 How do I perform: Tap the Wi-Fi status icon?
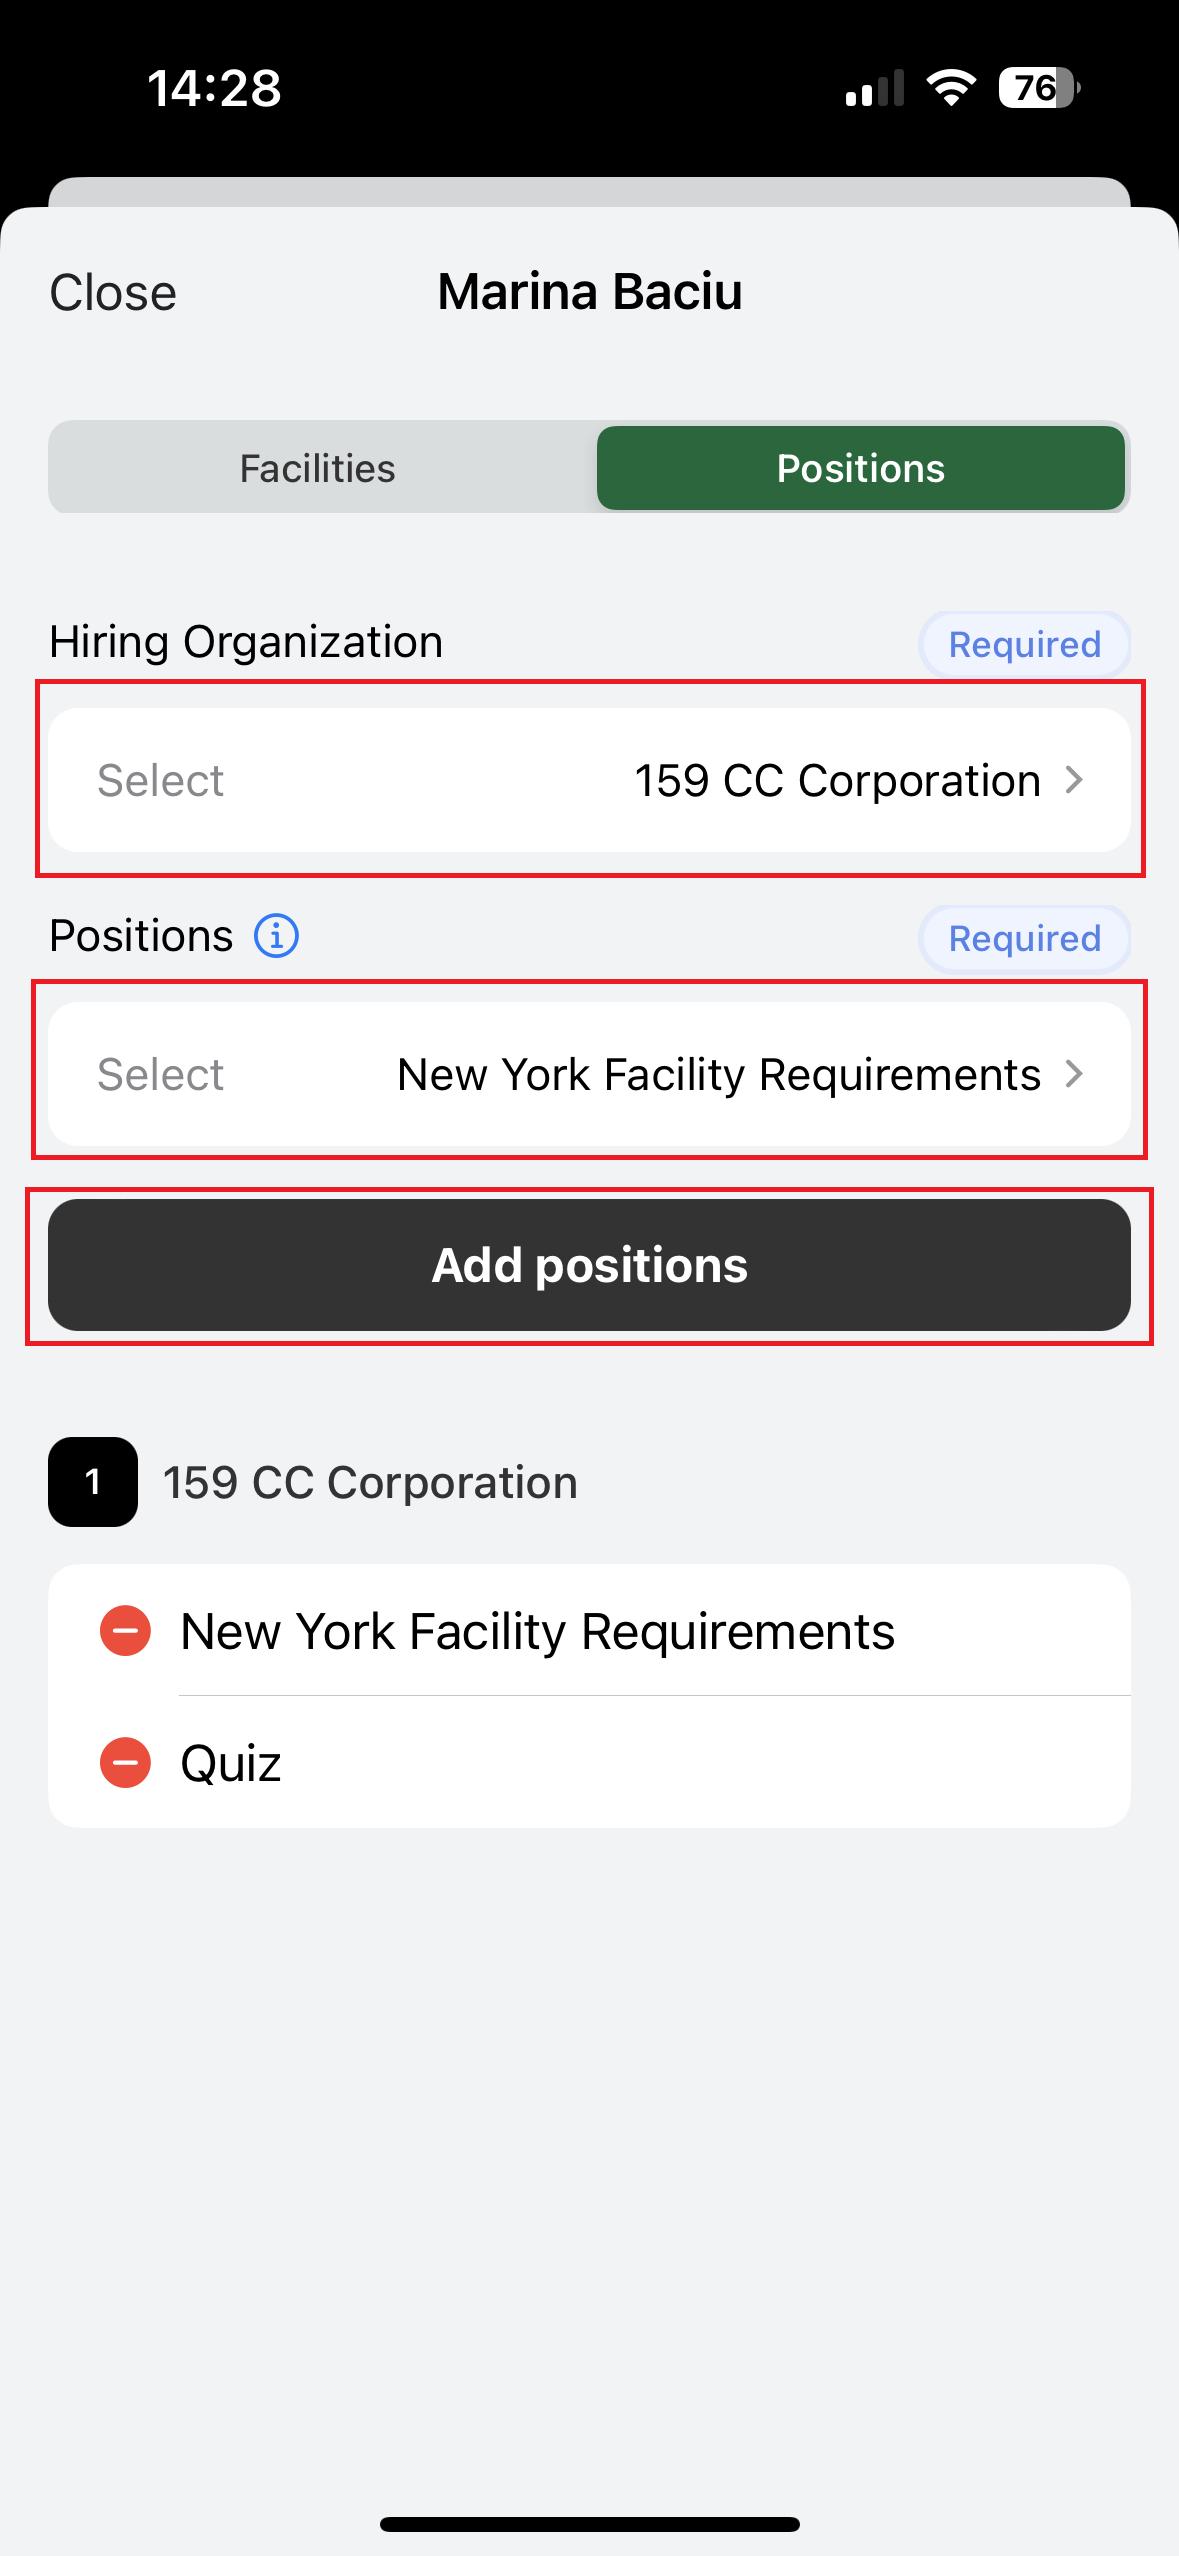[x=950, y=88]
